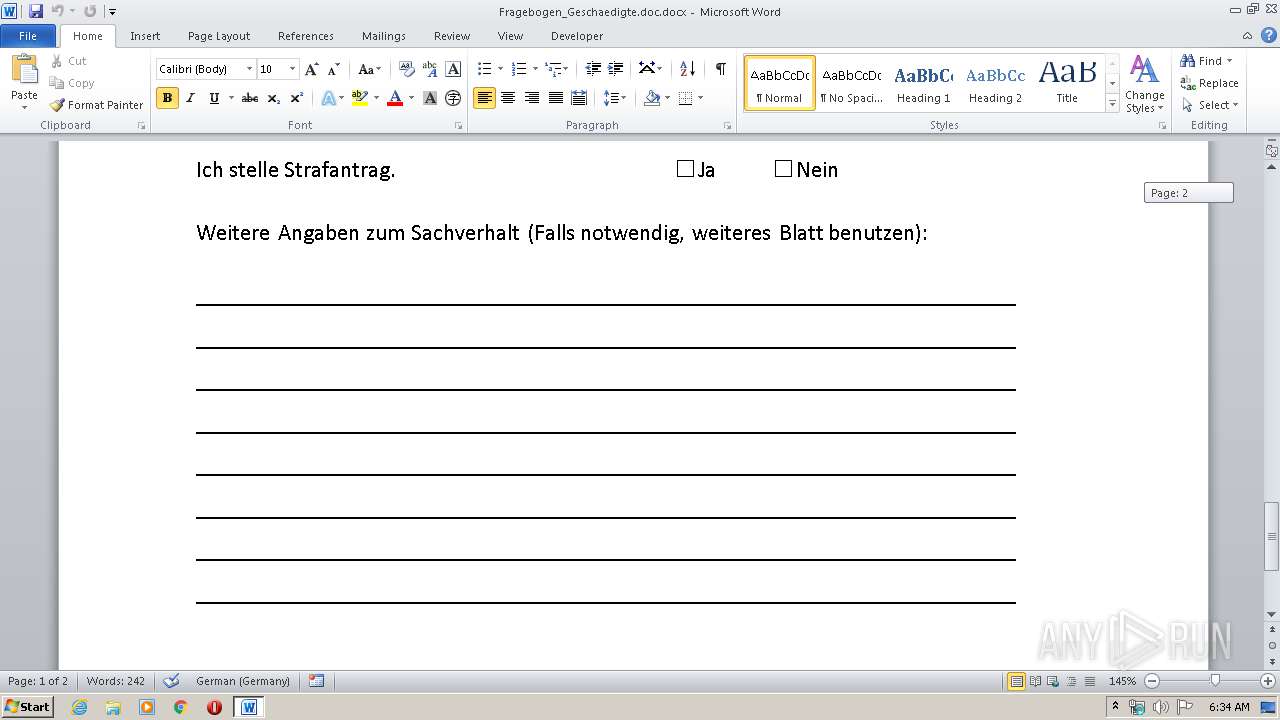This screenshot has height=720, width=1280.
Task: Open Change Case dropdown
Action: (x=369, y=69)
